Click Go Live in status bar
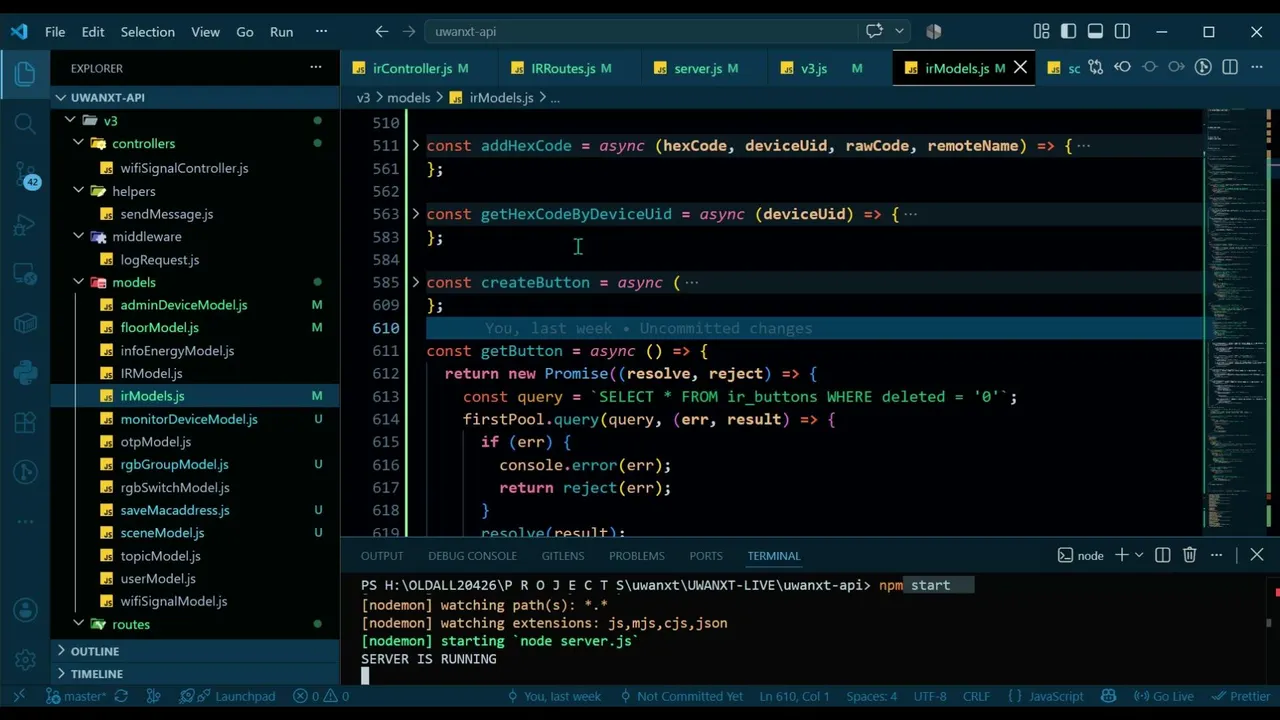 [x=1164, y=696]
